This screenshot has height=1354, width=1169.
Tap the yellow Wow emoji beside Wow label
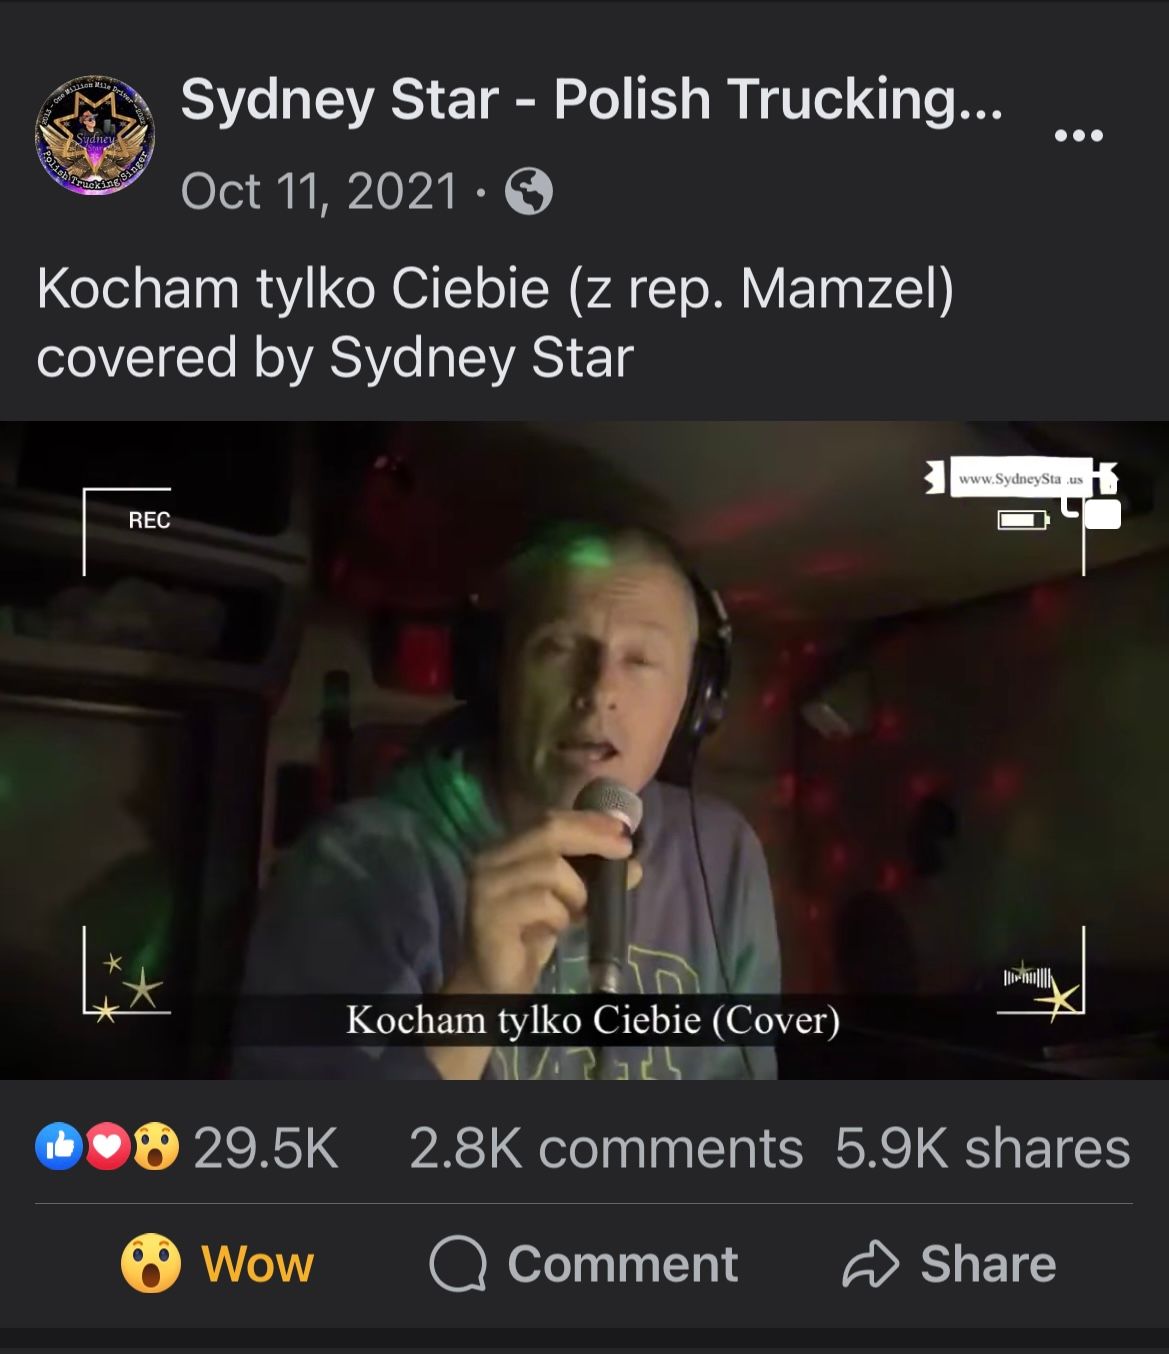(151, 1263)
